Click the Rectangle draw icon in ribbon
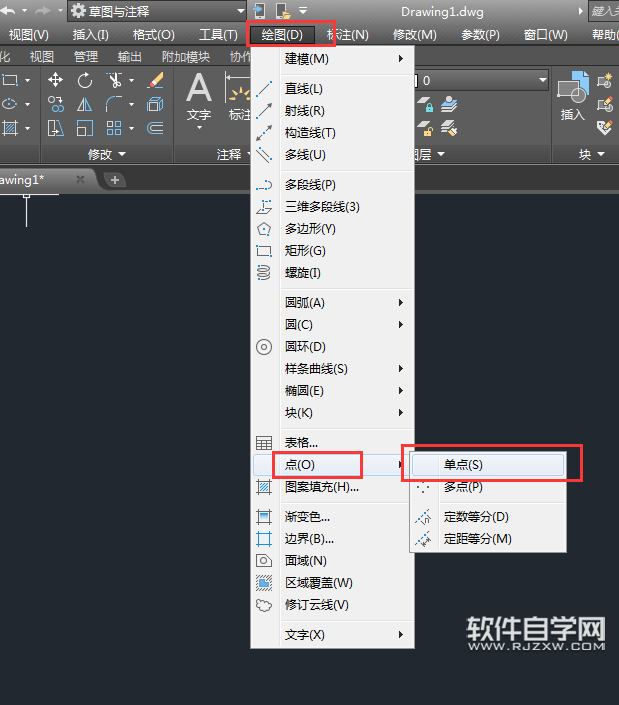The width and height of the screenshot is (619, 705). pyautogui.click(x=10, y=80)
